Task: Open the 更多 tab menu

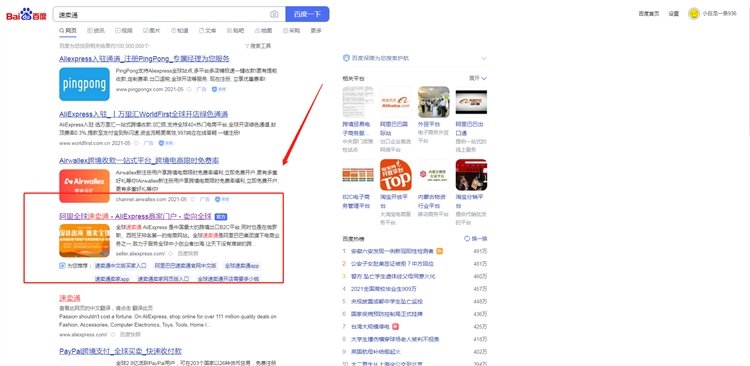Action: (x=316, y=31)
